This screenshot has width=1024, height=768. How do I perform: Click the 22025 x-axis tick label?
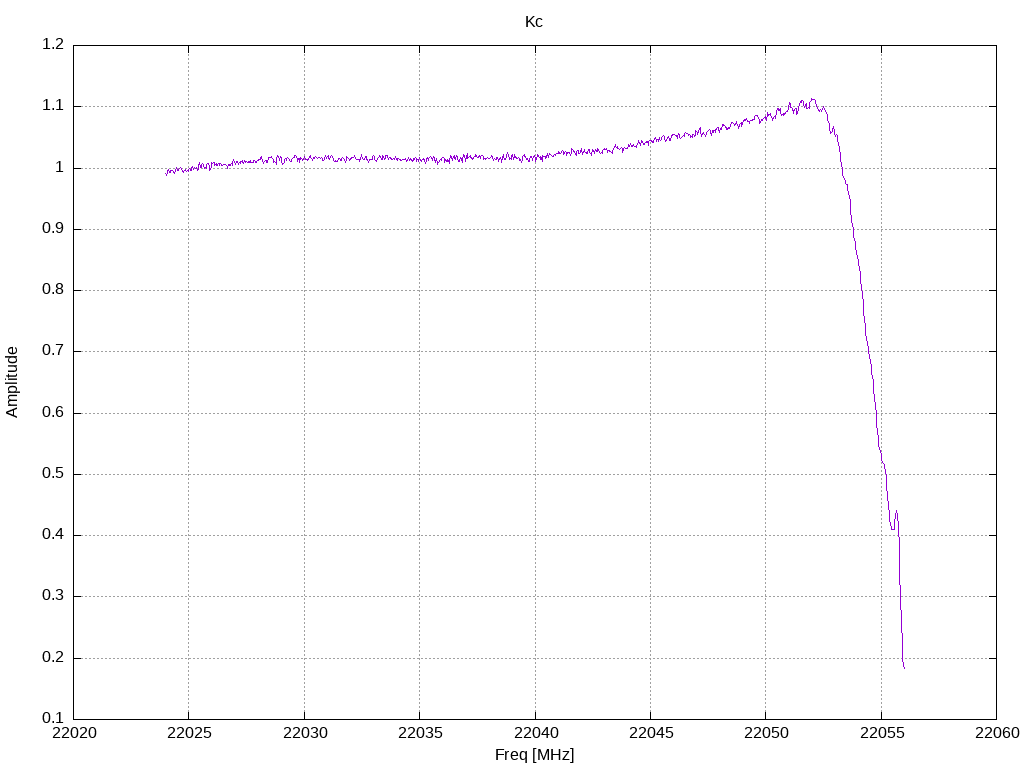click(x=189, y=733)
